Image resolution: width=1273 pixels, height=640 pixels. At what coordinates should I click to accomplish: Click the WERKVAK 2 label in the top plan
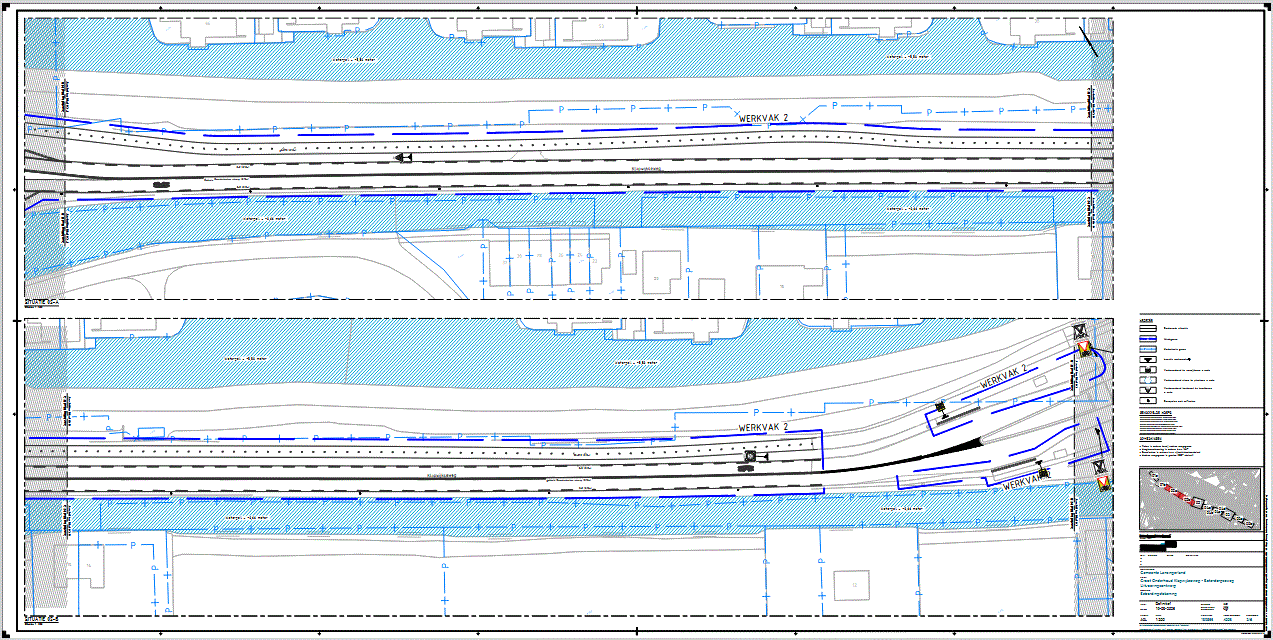[764, 118]
